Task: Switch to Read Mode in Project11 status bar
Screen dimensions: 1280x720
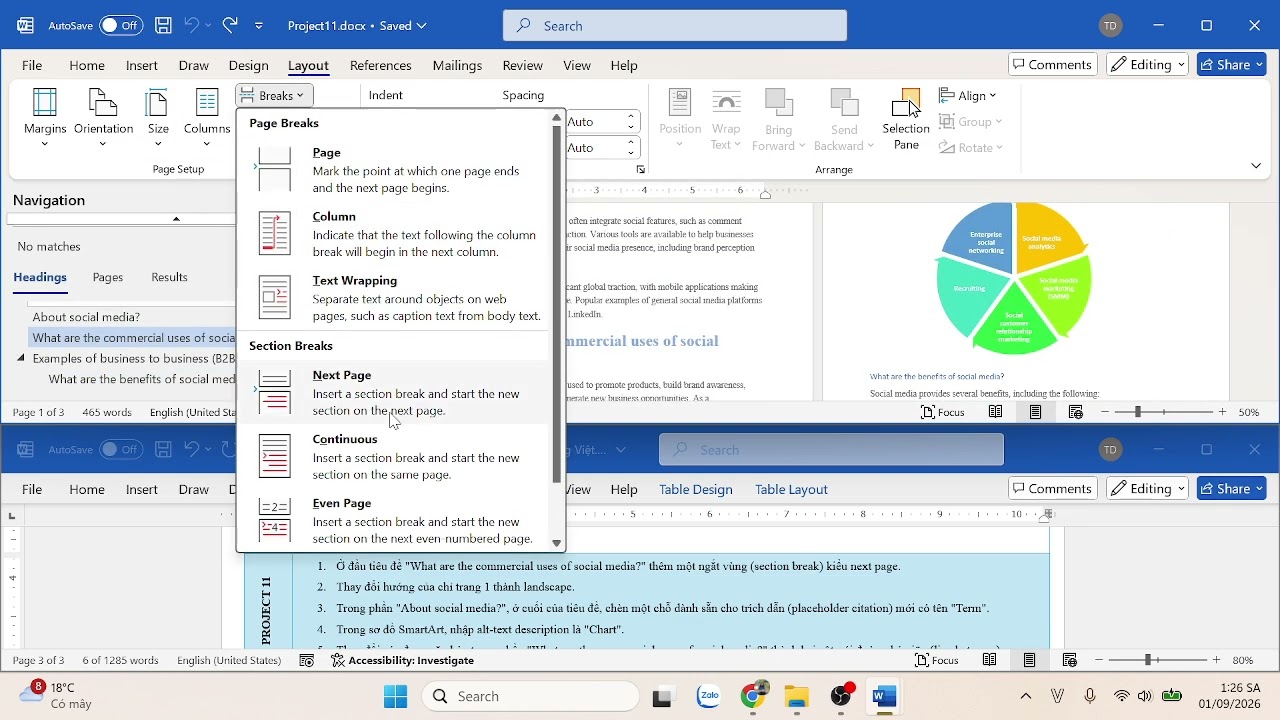Action: pyautogui.click(x=995, y=412)
